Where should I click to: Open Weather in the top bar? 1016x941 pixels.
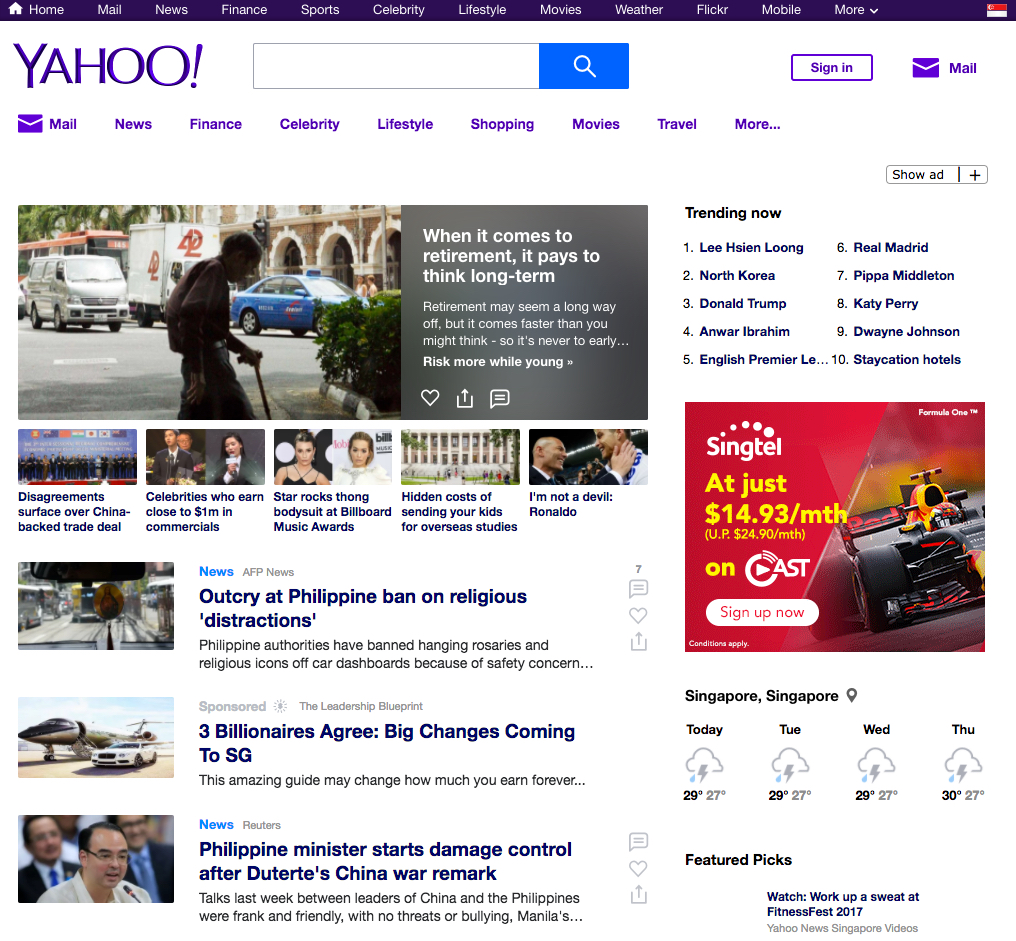(639, 10)
